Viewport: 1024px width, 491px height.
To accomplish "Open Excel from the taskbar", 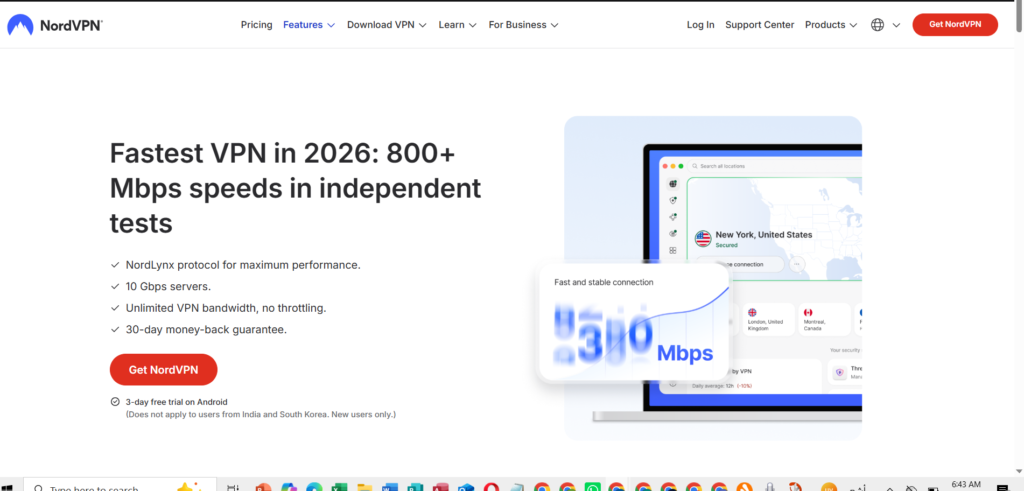I will click(x=339, y=487).
